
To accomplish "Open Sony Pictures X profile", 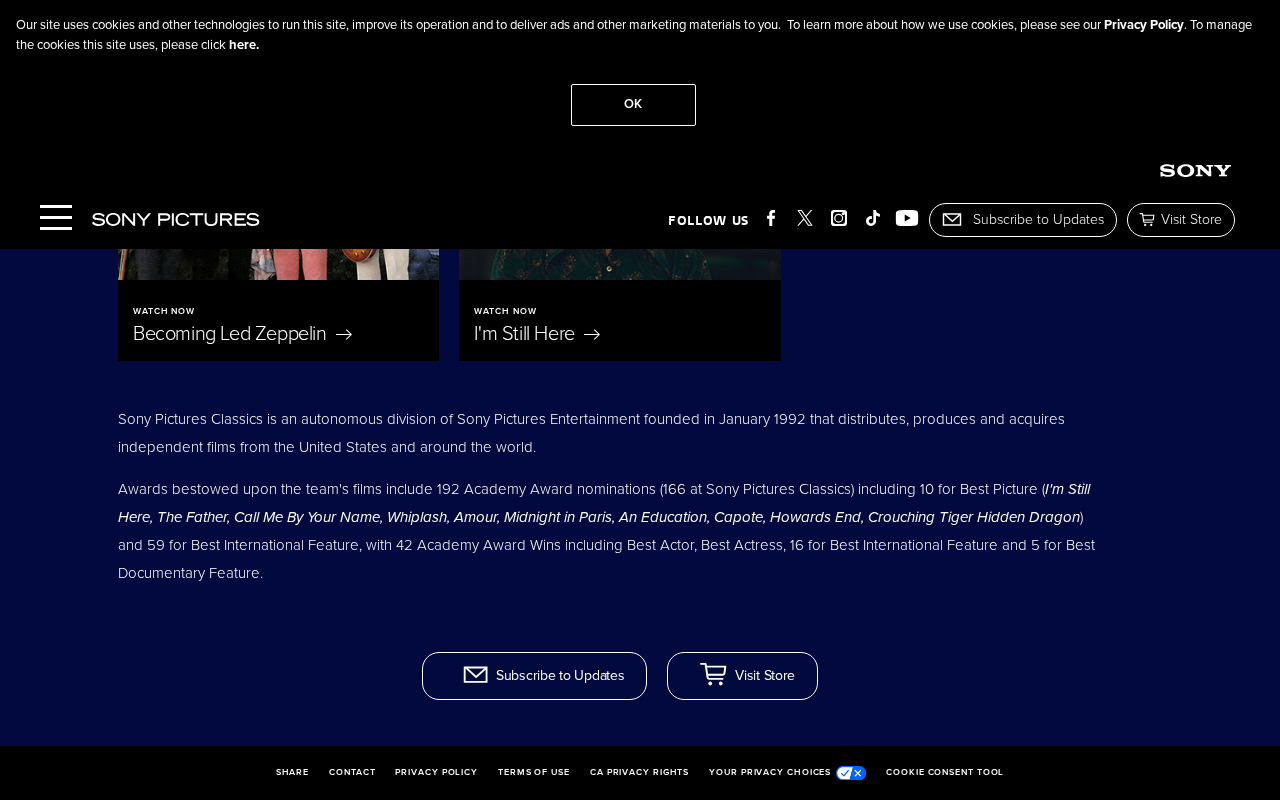I will click(805, 218).
